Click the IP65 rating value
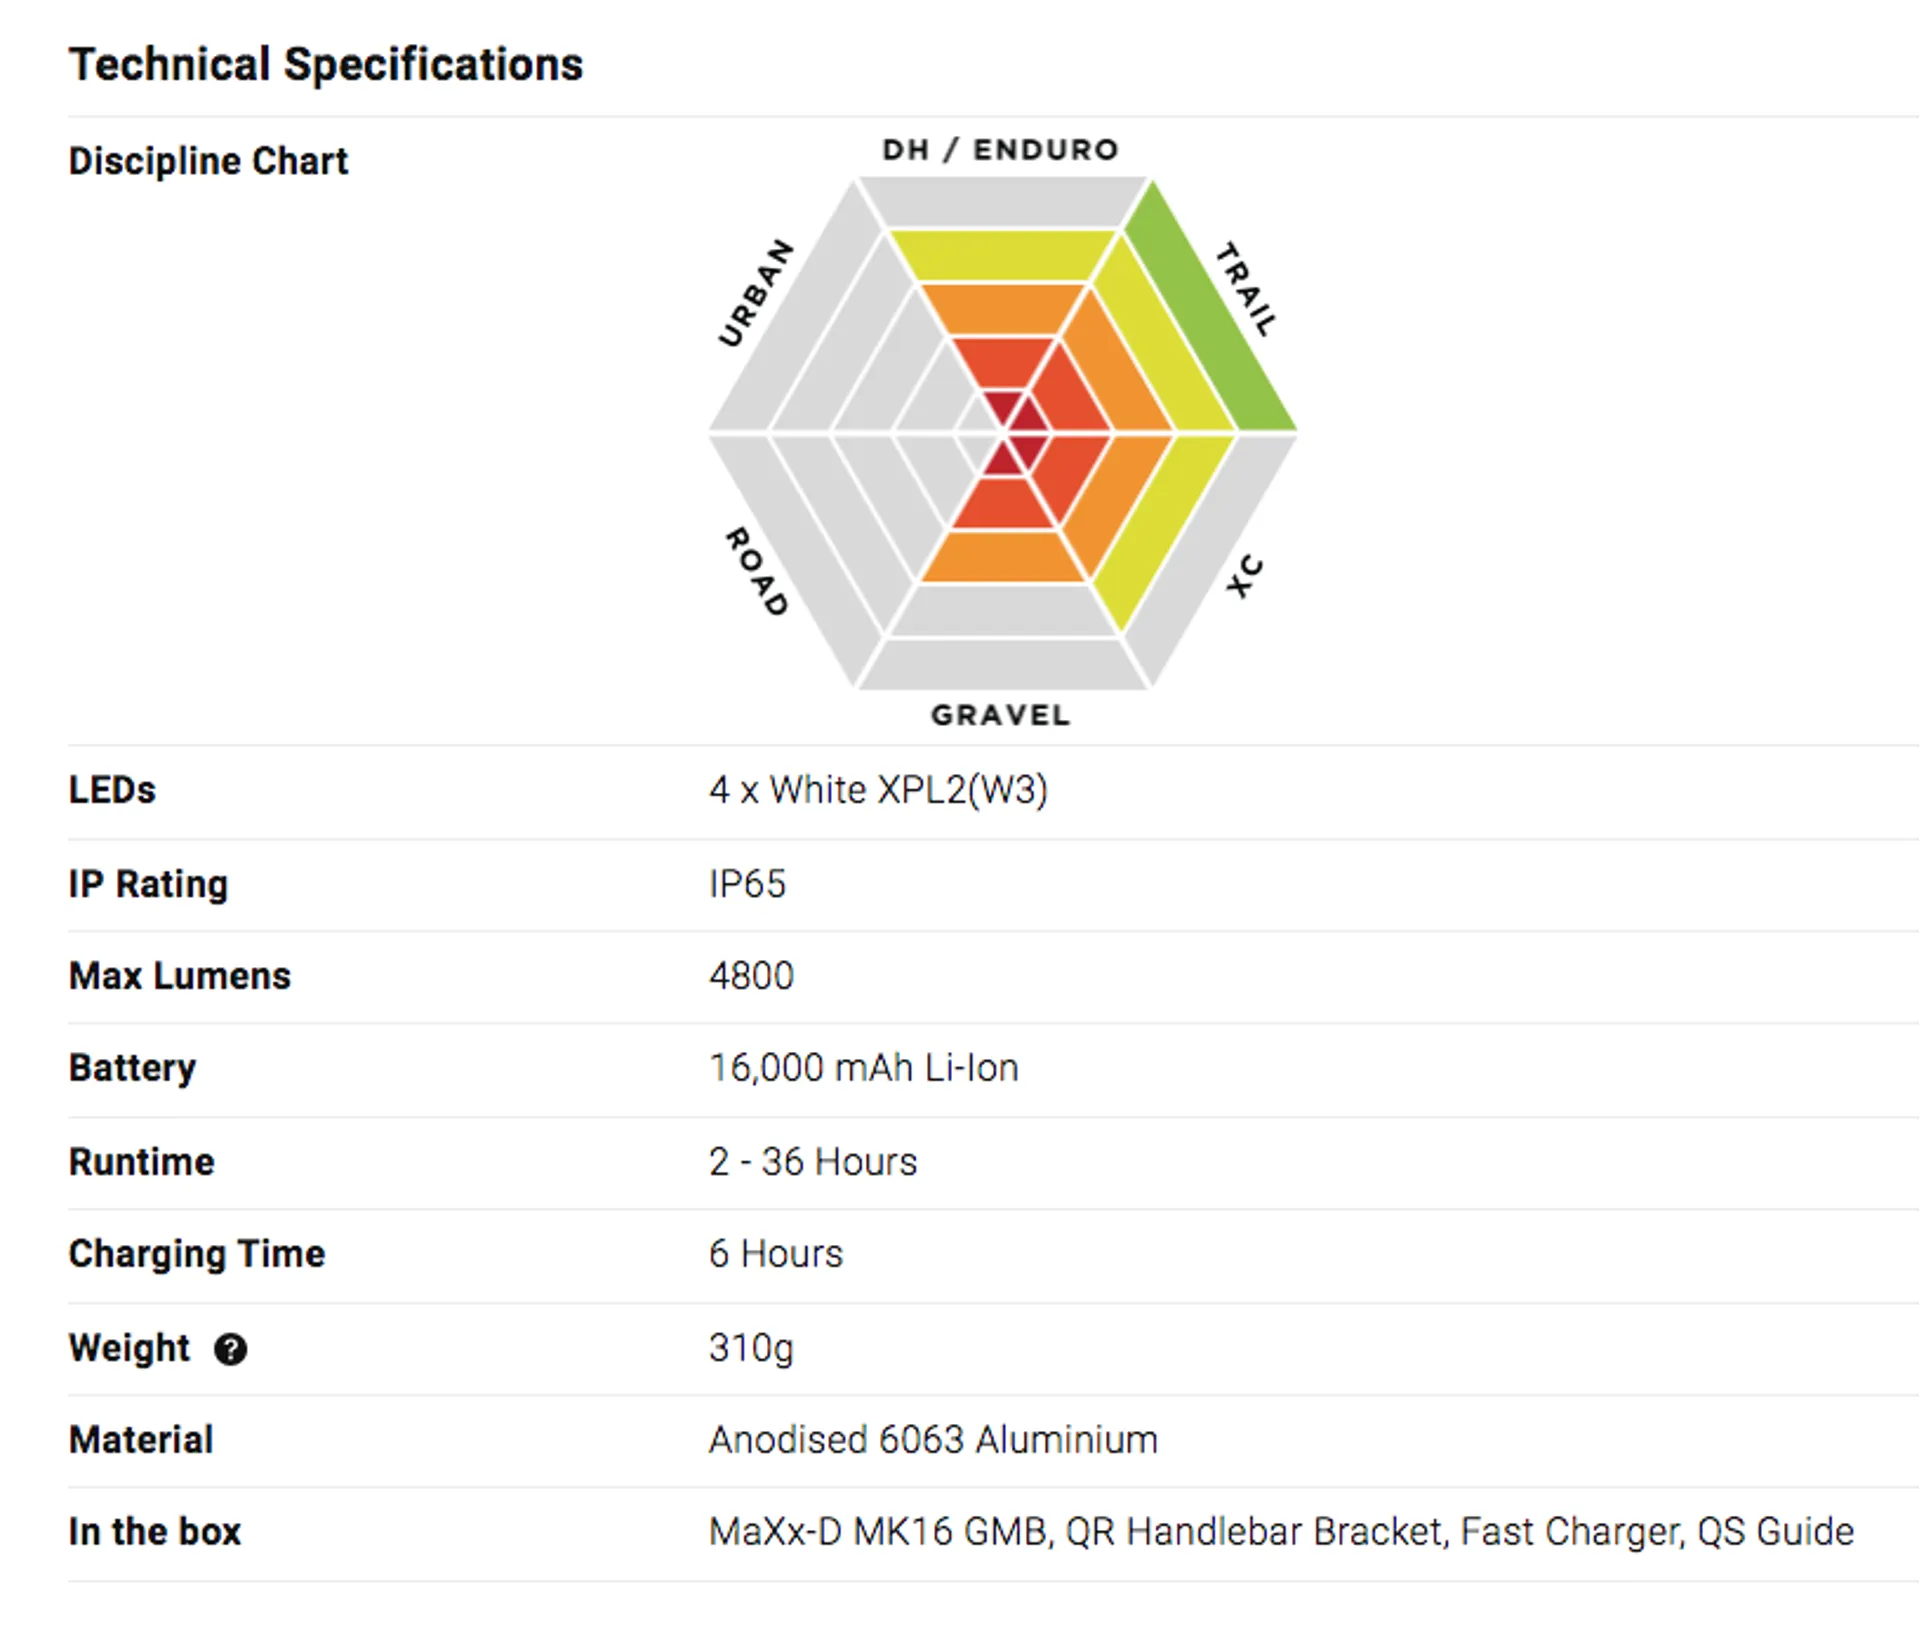Viewport: 1920px width, 1646px height. coord(747,884)
